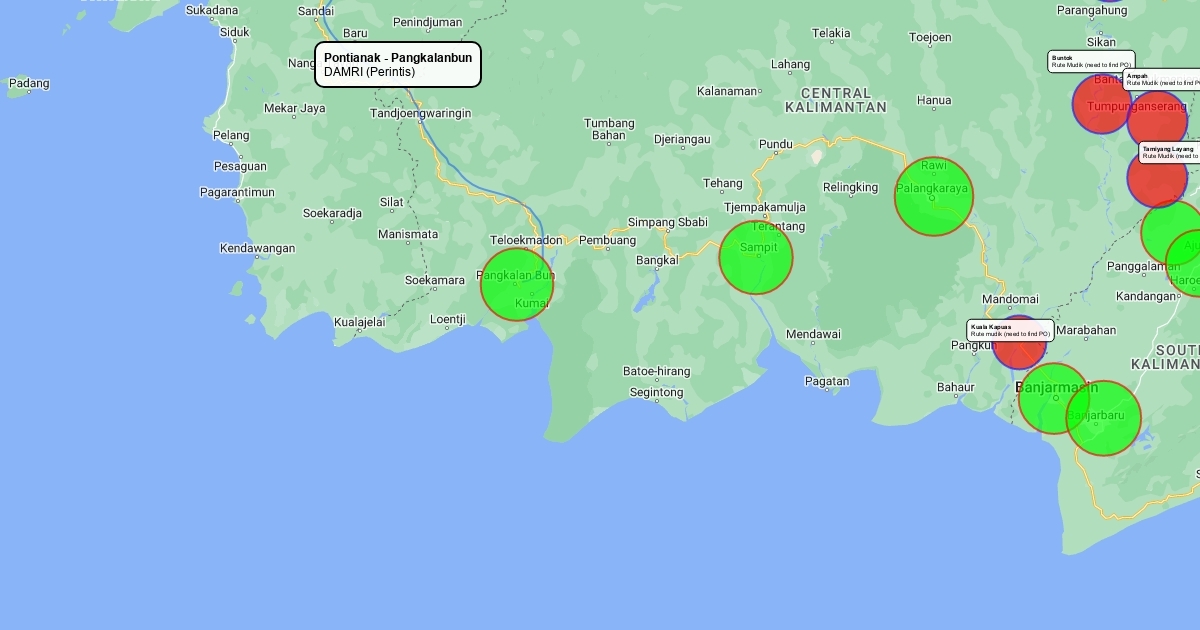Click the Pagatan town label
Viewport: 1200px width, 630px height.
click(827, 381)
